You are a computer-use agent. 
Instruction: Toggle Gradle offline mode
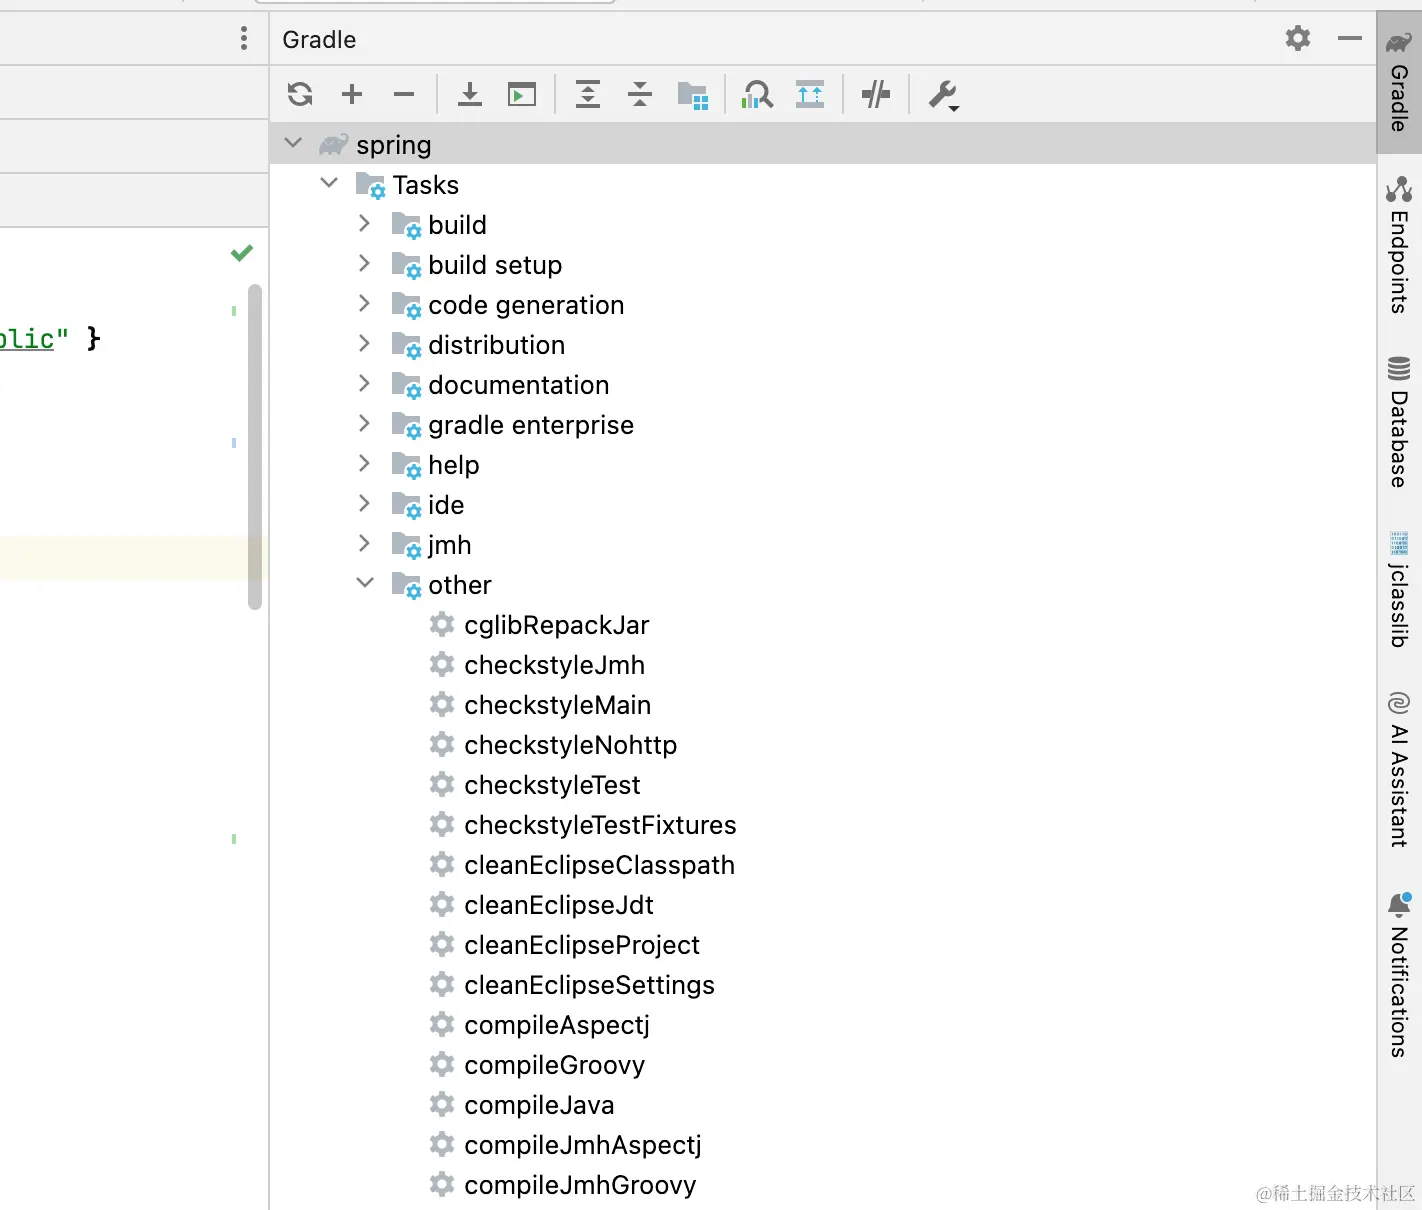(x=876, y=94)
